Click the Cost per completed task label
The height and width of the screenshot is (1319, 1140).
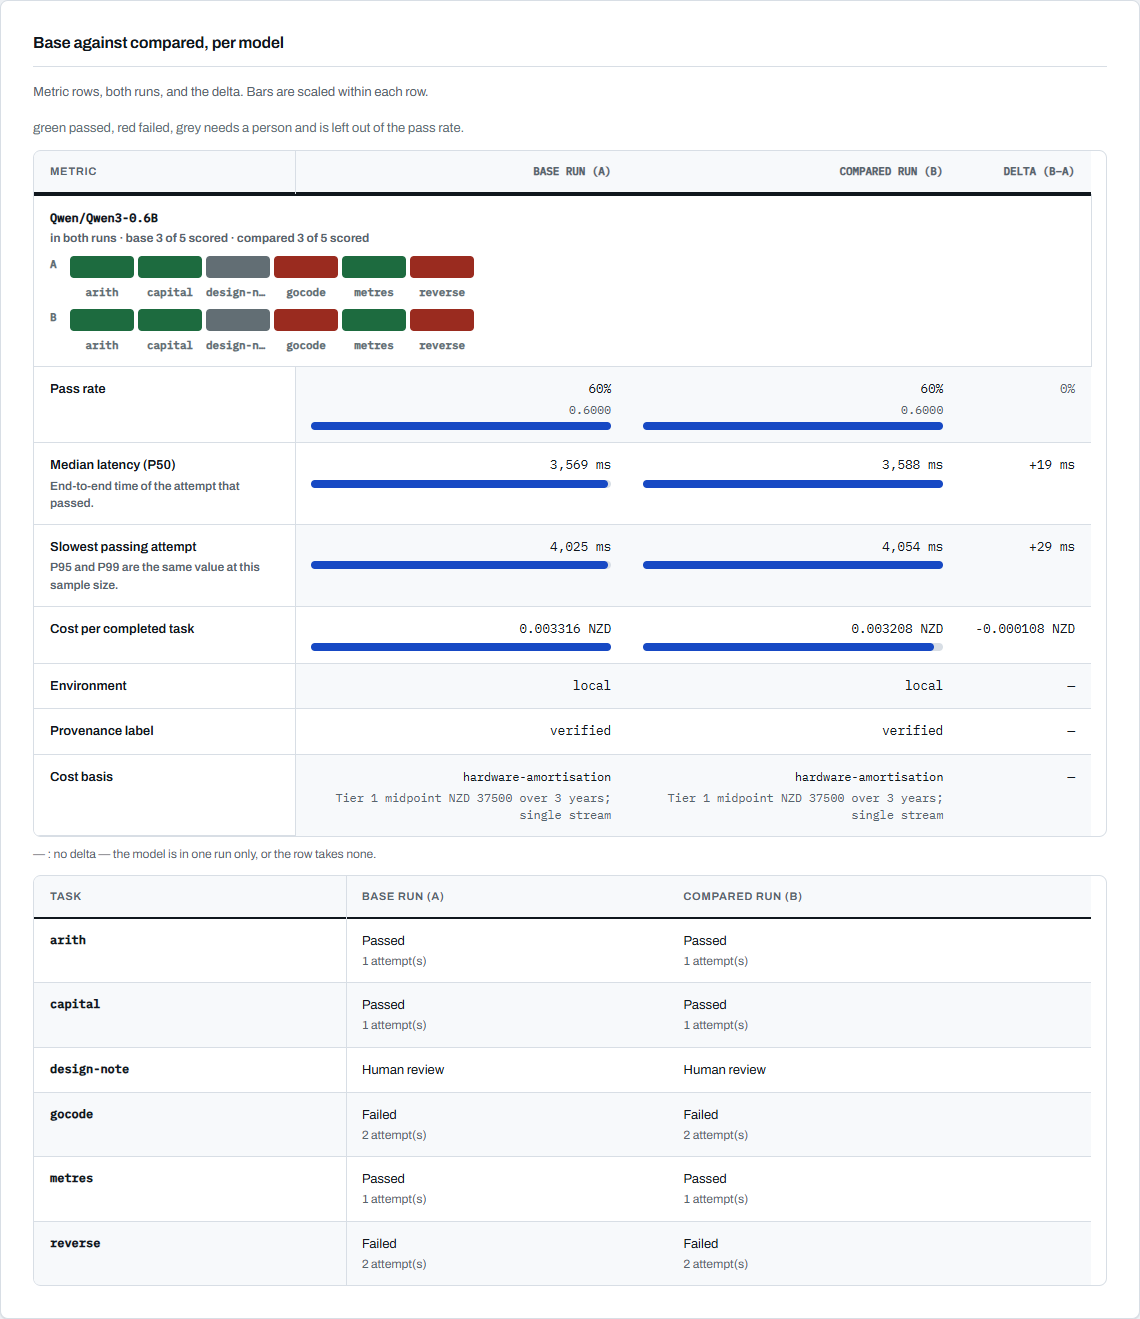(122, 629)
